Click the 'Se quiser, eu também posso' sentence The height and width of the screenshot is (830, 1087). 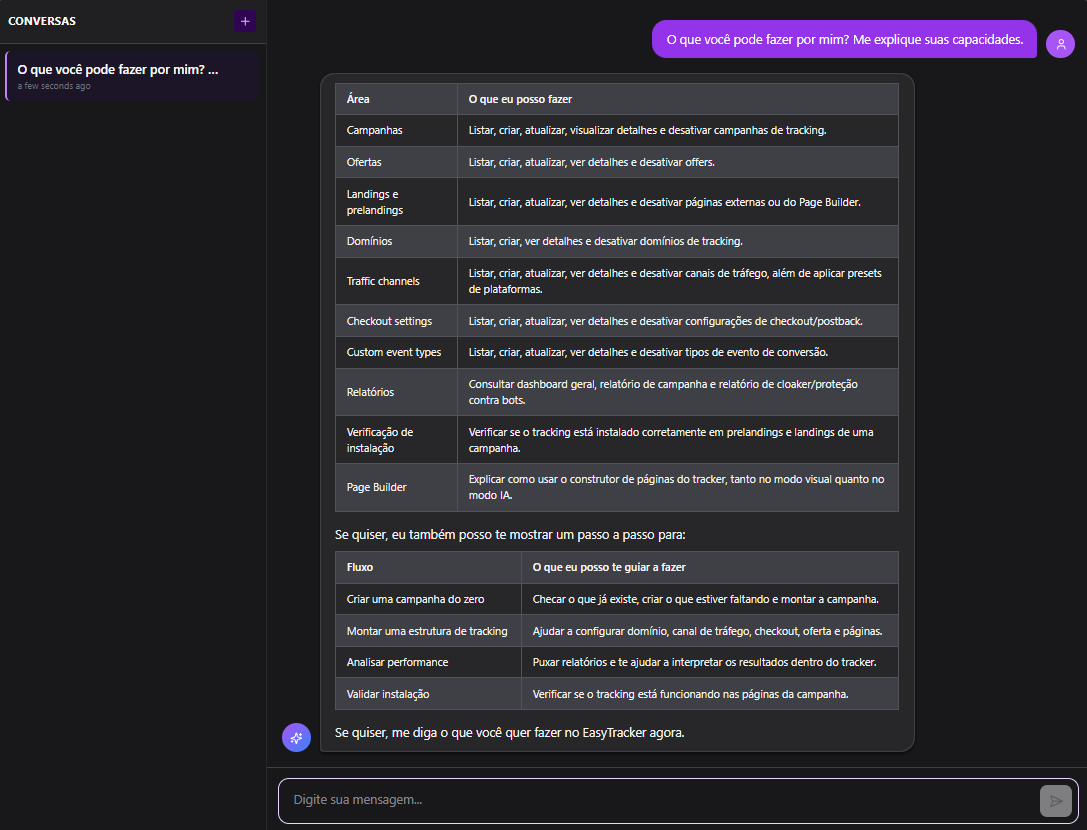[510, 535]
